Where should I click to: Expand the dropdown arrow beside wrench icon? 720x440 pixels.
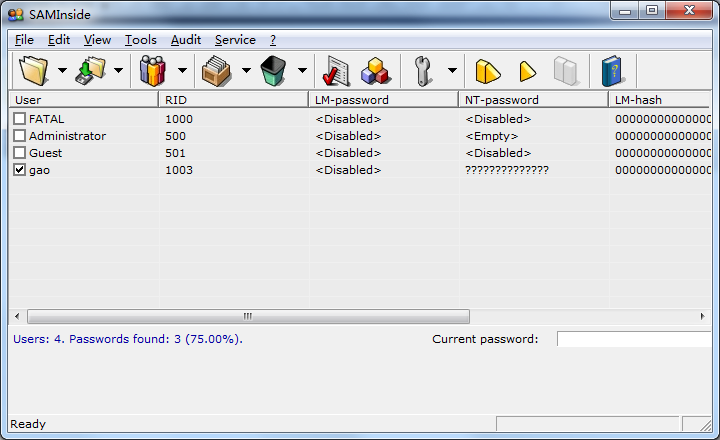[452, 70]
